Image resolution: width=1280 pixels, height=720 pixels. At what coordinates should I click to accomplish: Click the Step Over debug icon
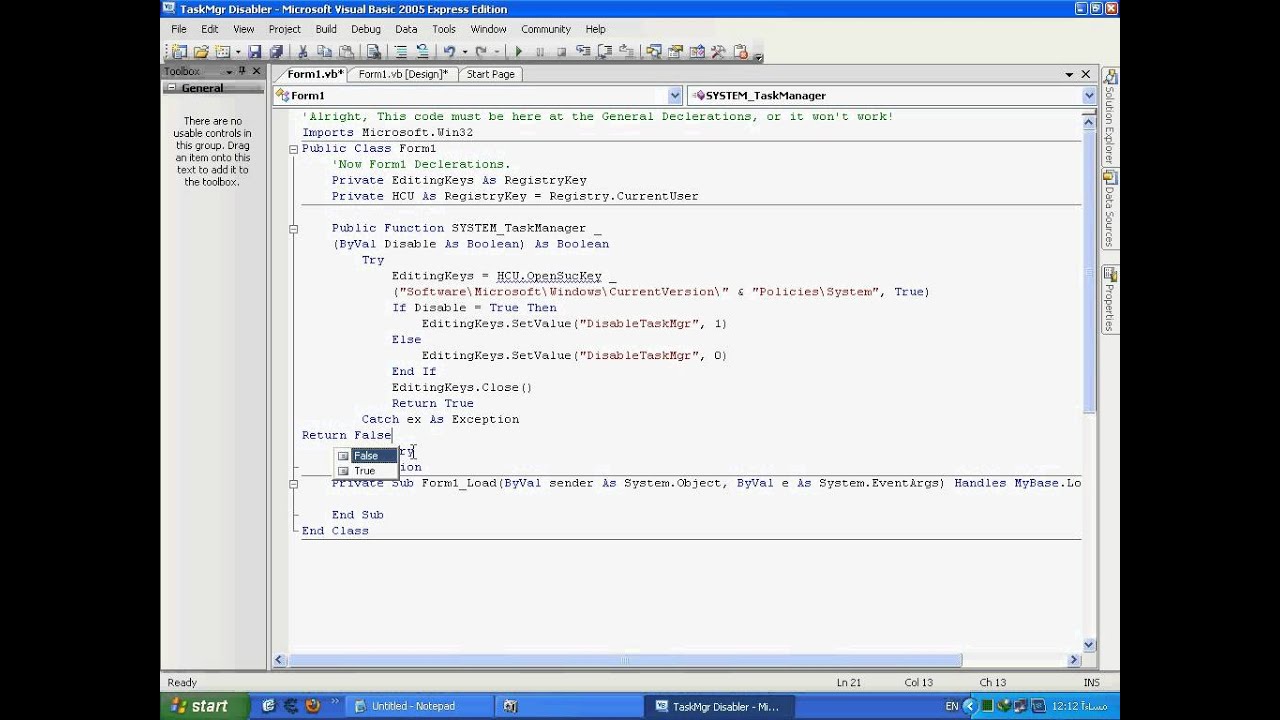605,52
